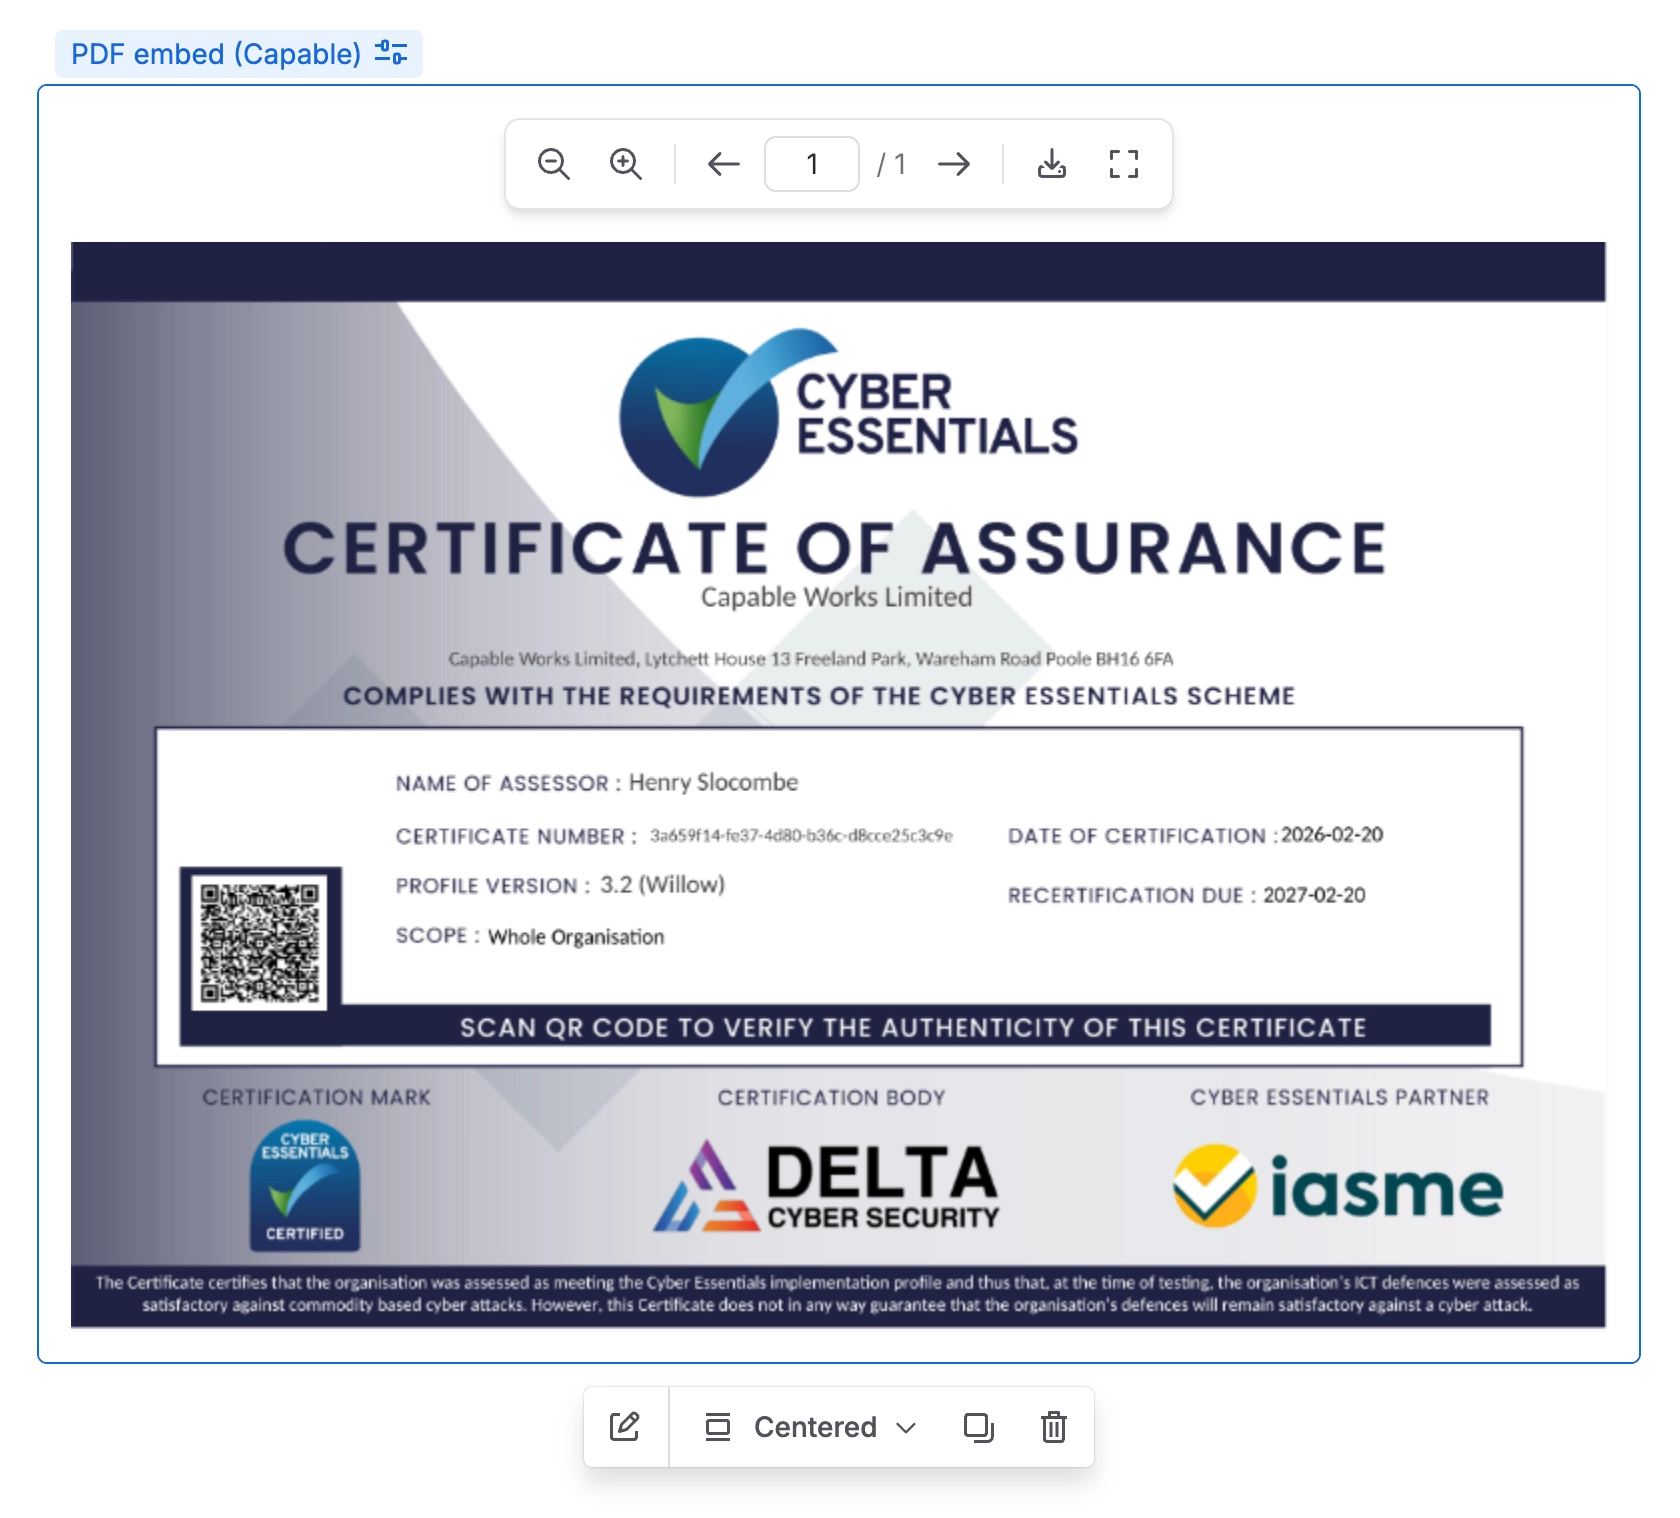1680x1518 pixels.
Task: Click the 'CYBER ESSENTIALS PARTNER' label
Action: (1339, 1098)
